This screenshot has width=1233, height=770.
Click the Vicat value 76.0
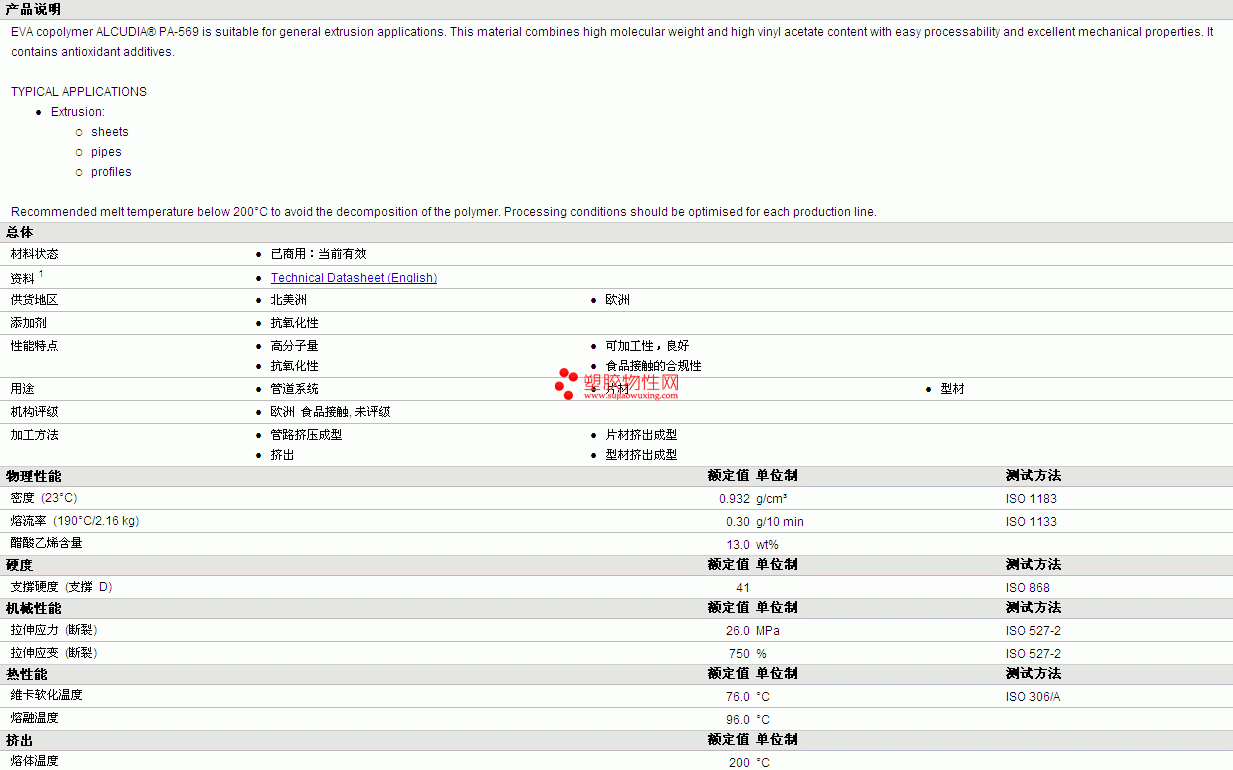click(738, 696)
